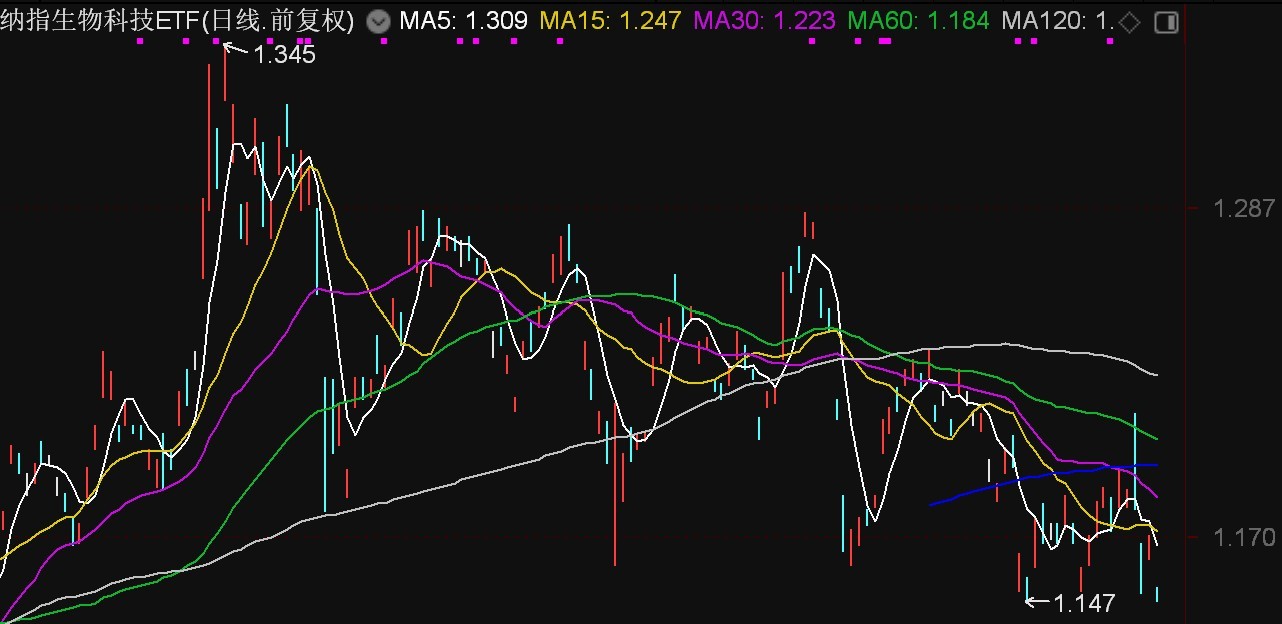The height and width of the screenshot is (624, 1282).
Task: Click the 1.345 high price label
Action: [284, 55]
